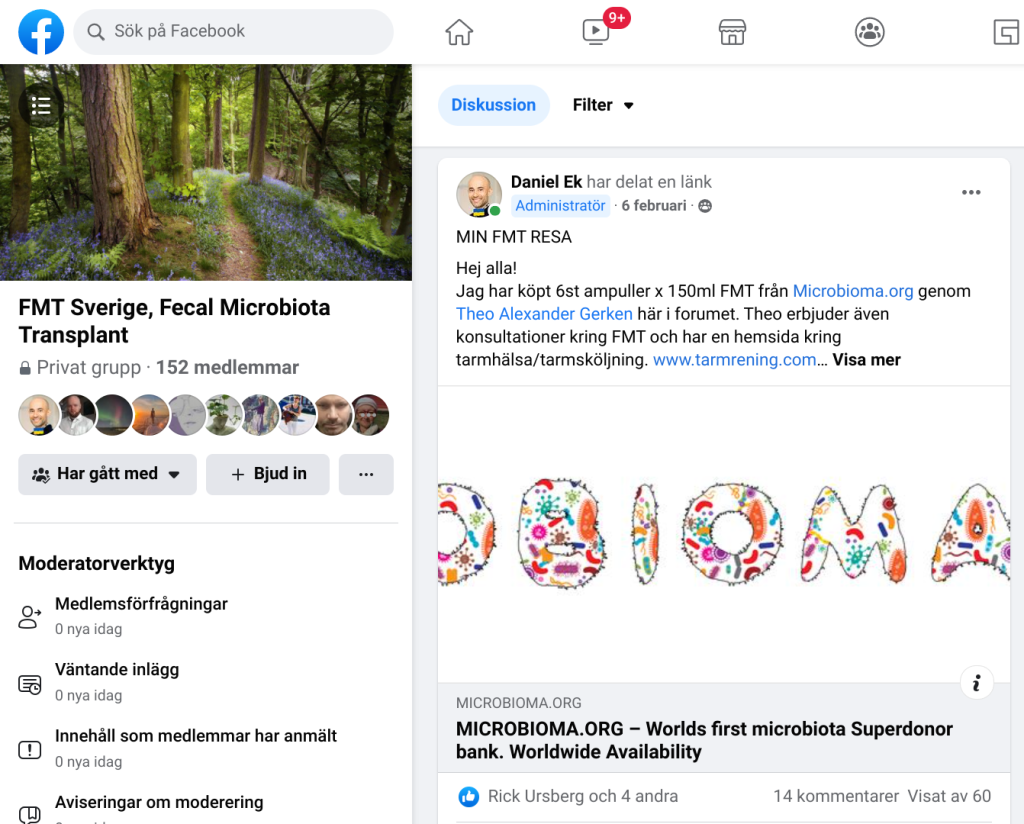The height and width of the screenshot is (824, 1024).
Task: Open the group options ellipsis button
Action: tap(366, 474)
